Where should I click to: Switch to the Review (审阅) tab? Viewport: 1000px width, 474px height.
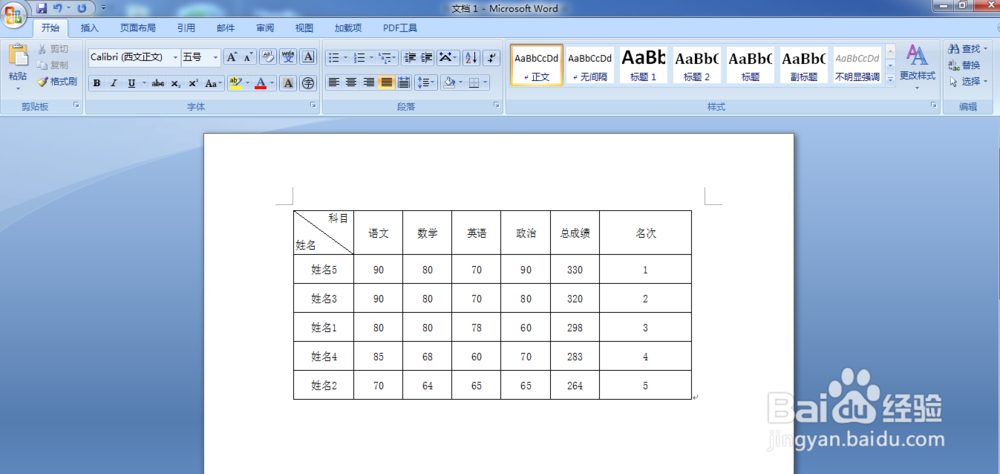click(265, 27)
